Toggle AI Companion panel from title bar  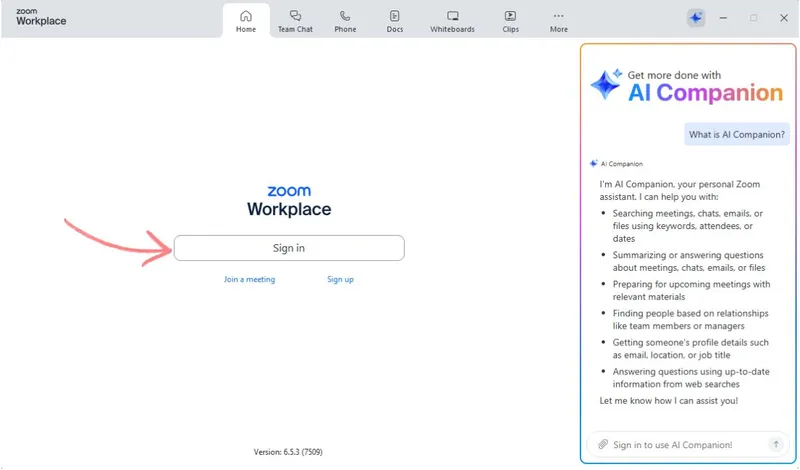click(x=696, y=18)
